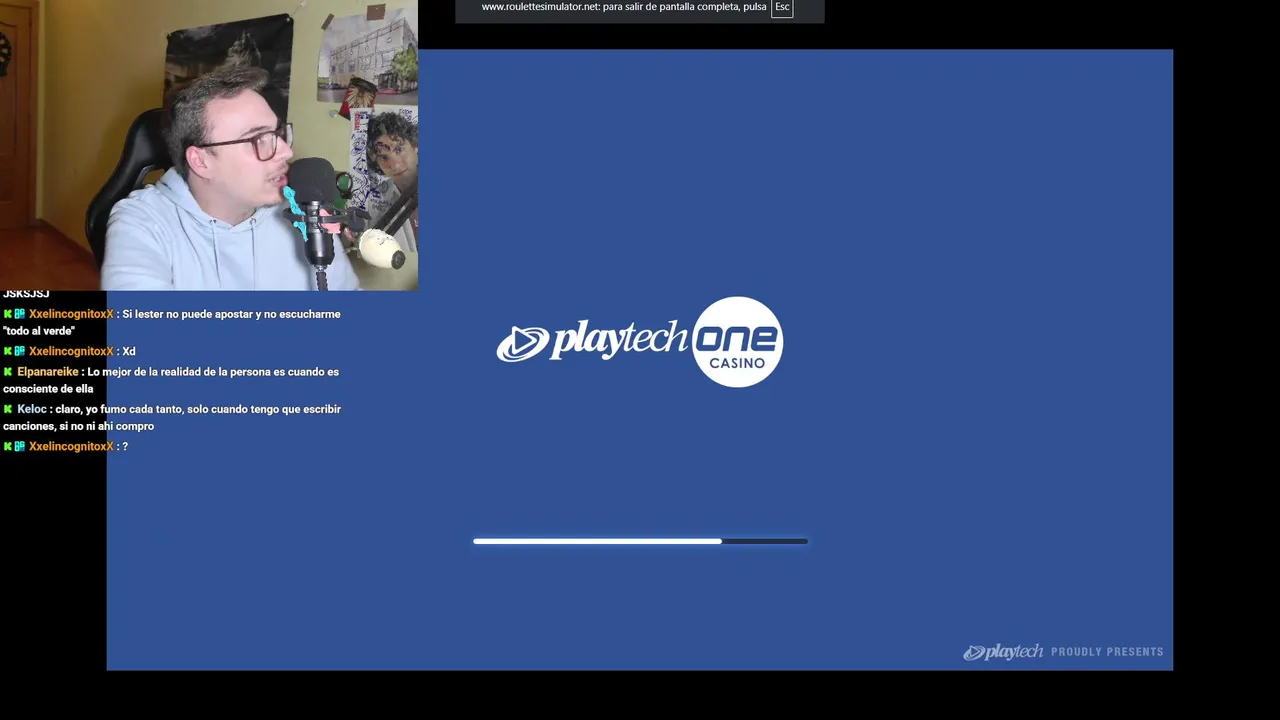Click the green badge next to Keloc
The height and width of the screenshot is (720, 1280).
[x=8, y=409]
